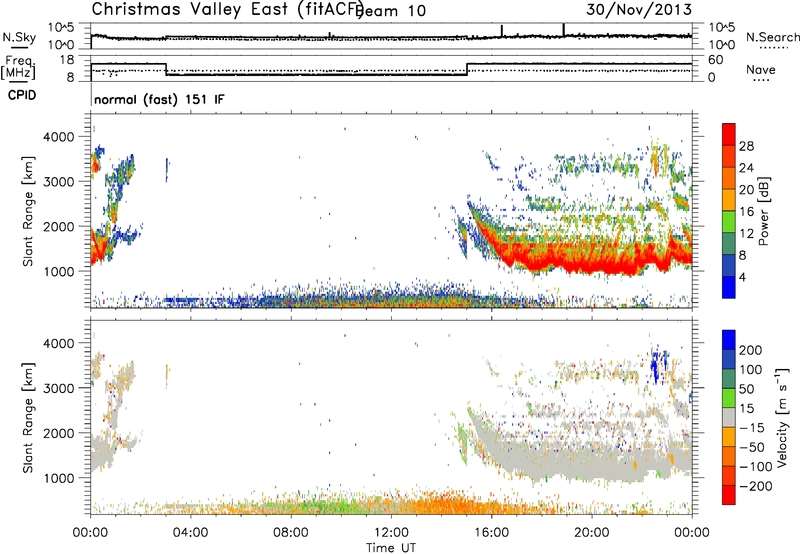This screenshot has width=800, height=554.
Task: Click the "Freq. [MHz]" axis label
Action: [18, 68]
